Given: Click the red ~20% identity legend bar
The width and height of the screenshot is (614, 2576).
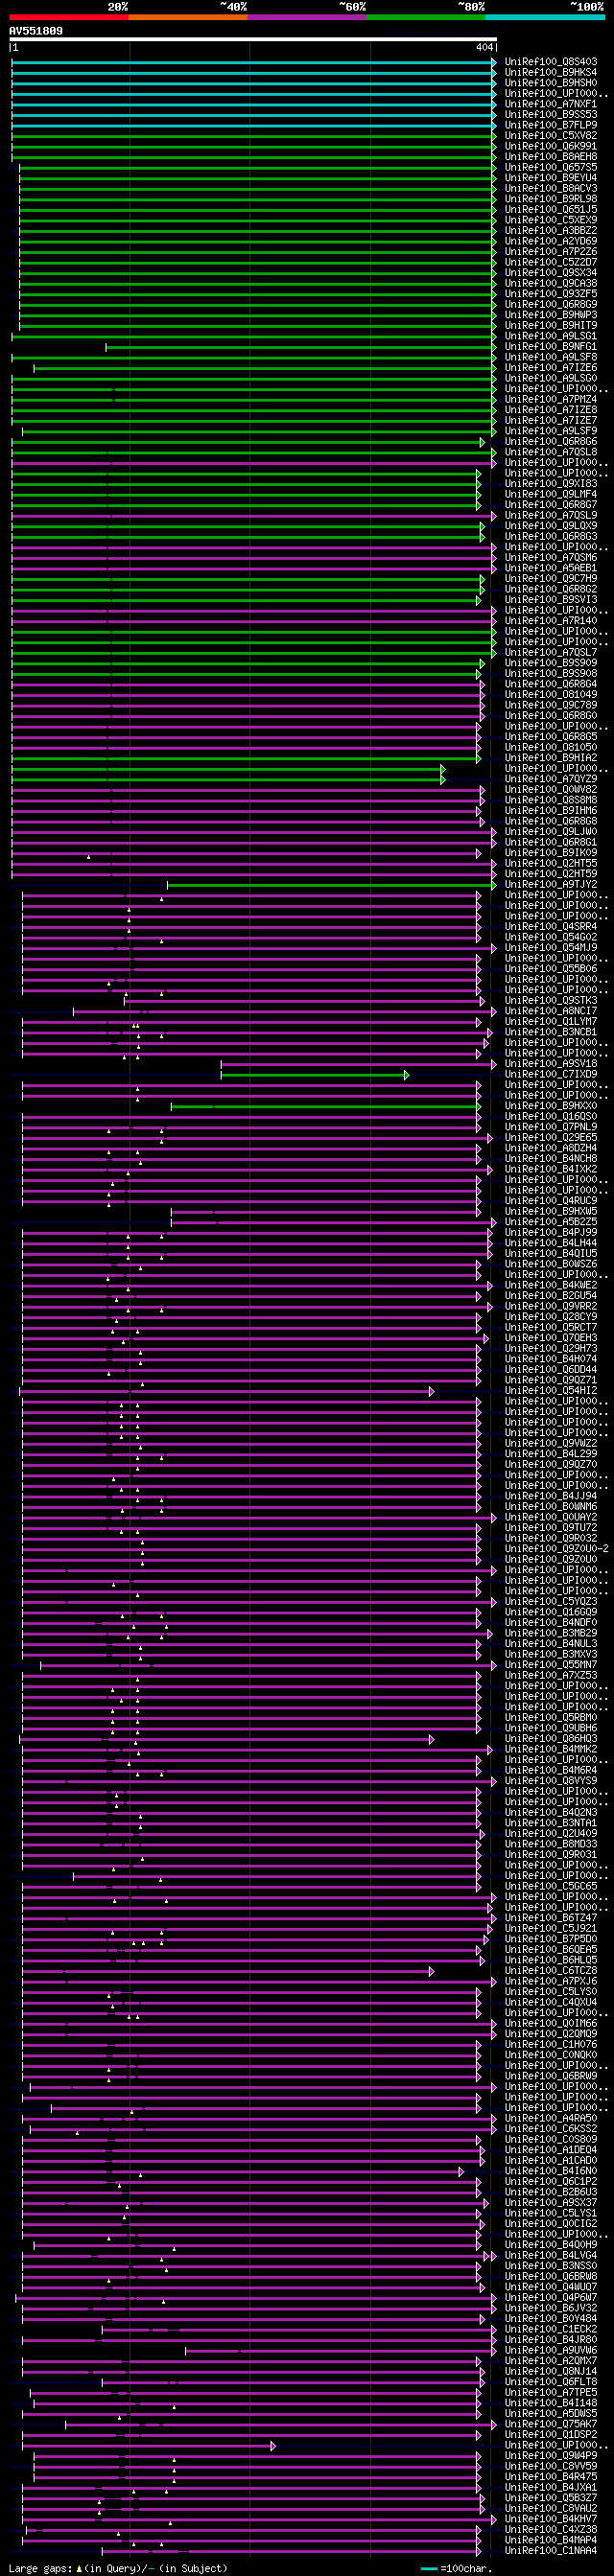Looking at the screenshot, I should 69,17.
